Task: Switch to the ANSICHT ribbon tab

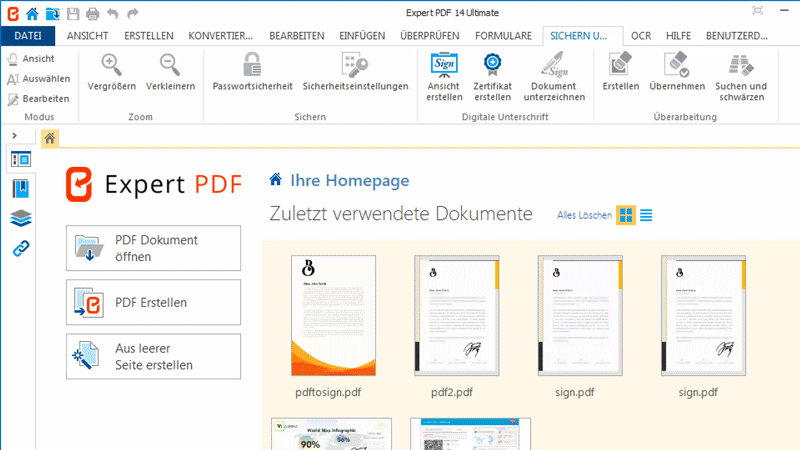Action: pyautogui.click(x=88, y=36)
